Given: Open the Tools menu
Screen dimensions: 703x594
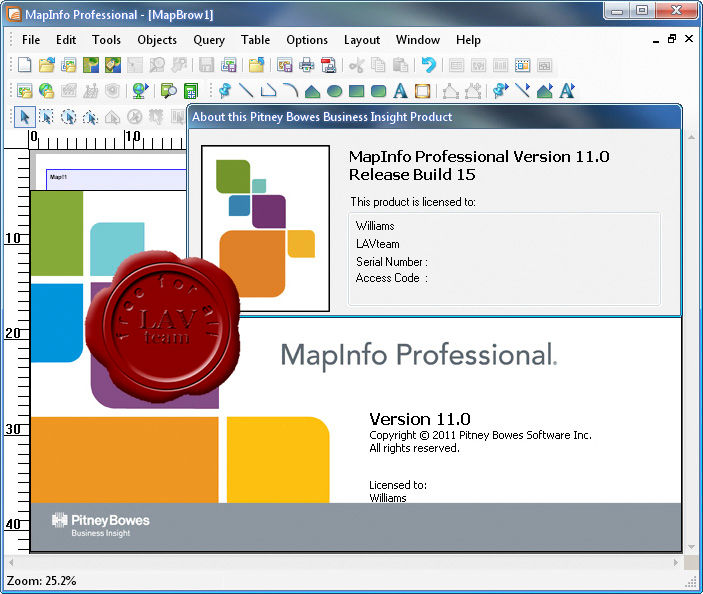Looking at the screenshot, I should click(106, 40).
